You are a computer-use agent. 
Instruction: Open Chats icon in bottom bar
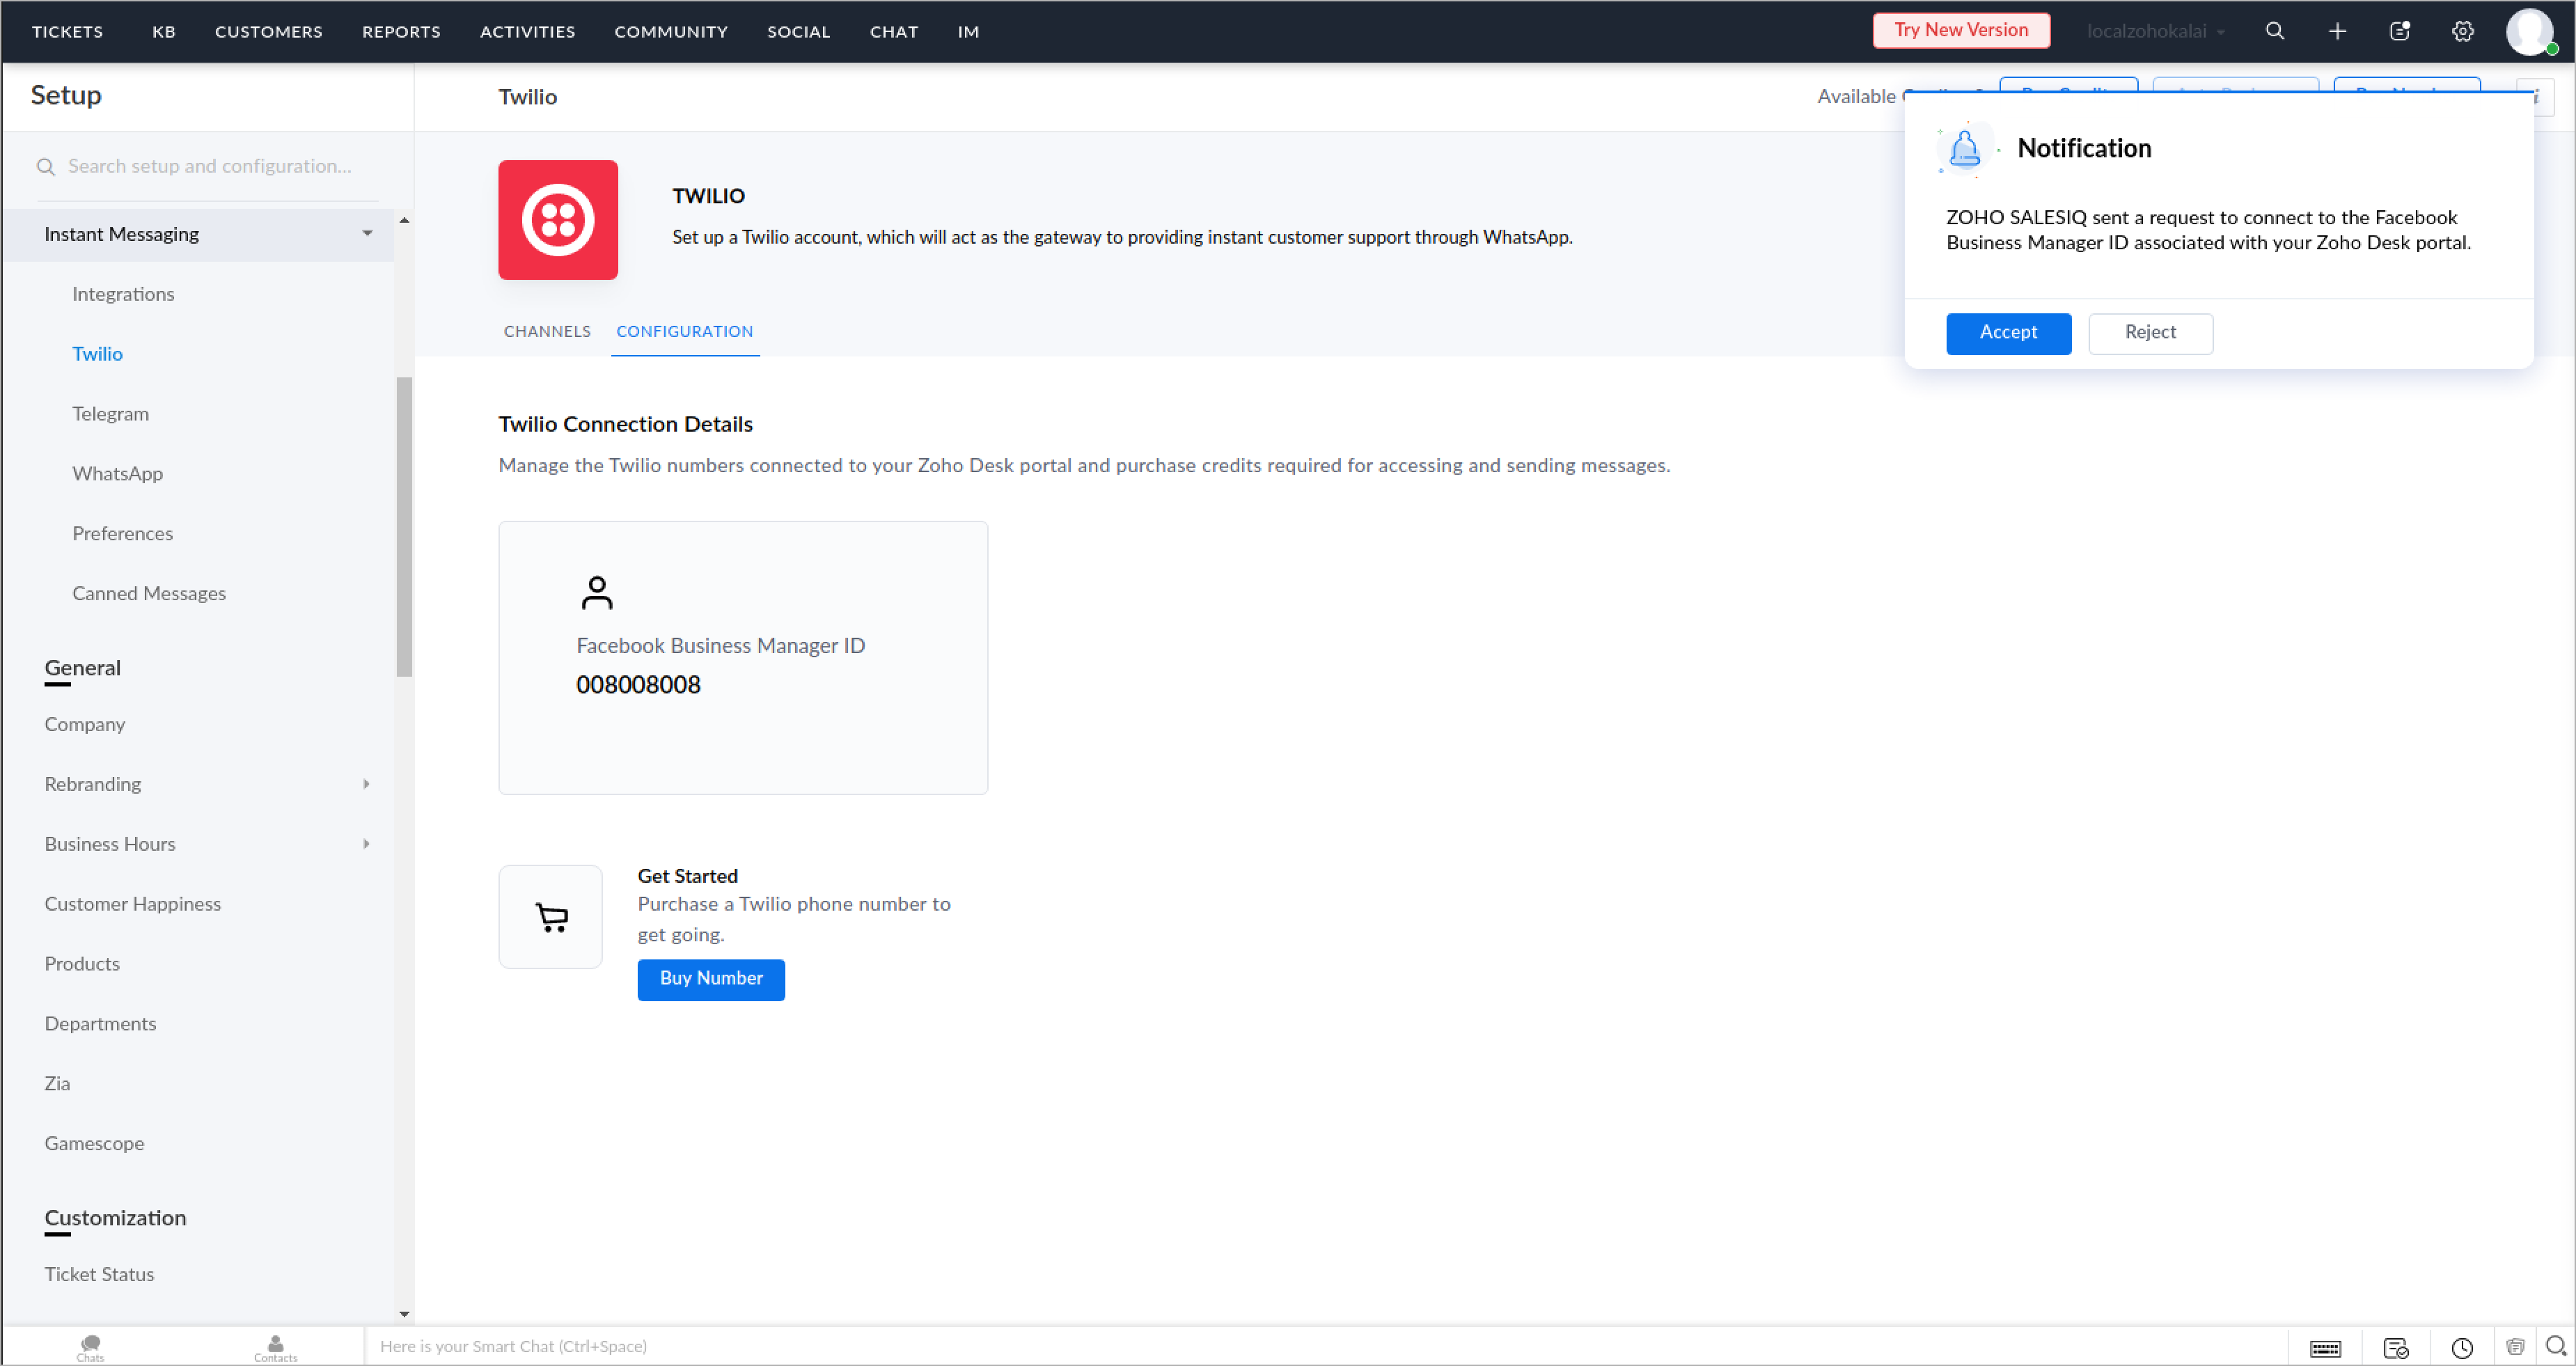(90, 1346)
